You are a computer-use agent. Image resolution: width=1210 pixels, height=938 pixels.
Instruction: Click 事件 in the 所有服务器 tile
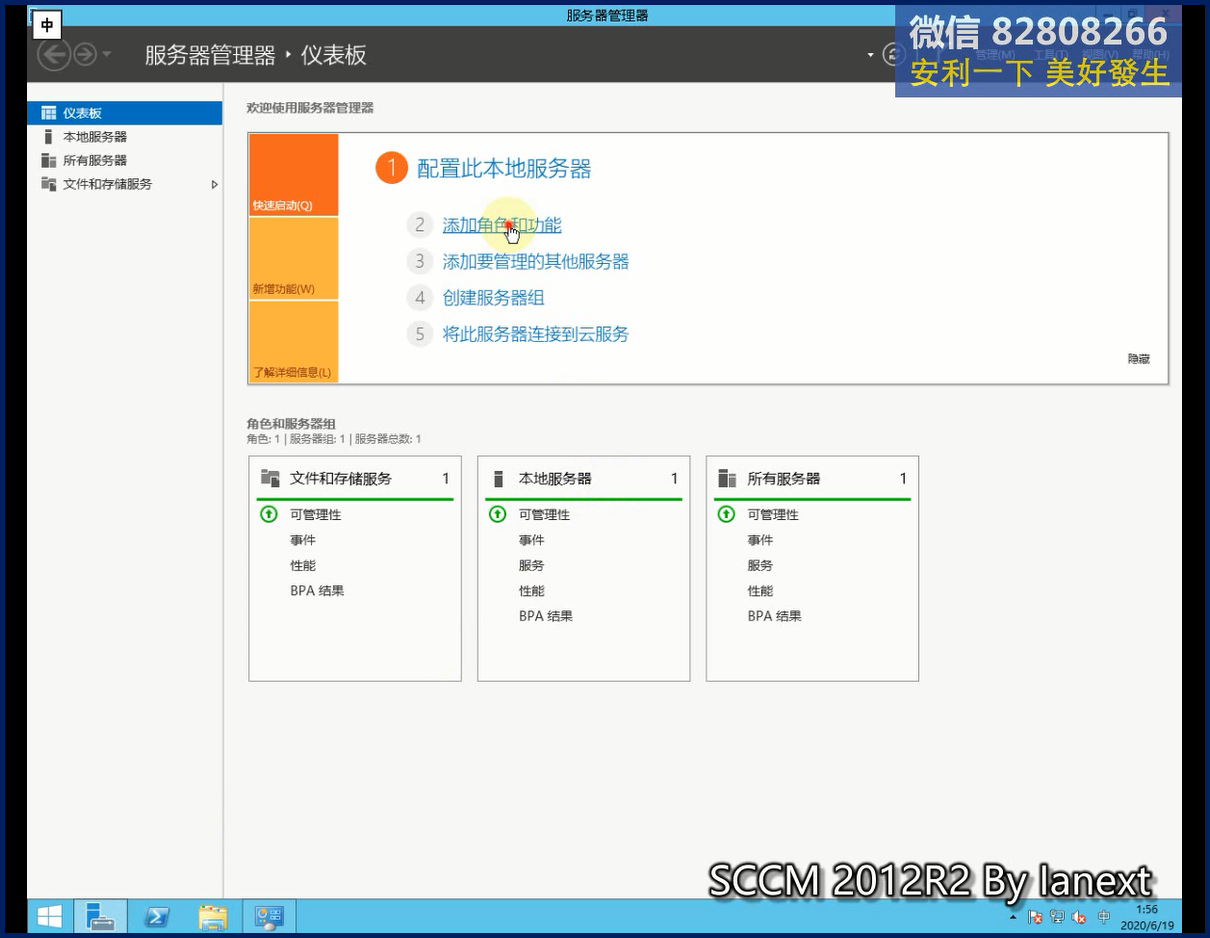pyautogui.click(x=761, y=540)
